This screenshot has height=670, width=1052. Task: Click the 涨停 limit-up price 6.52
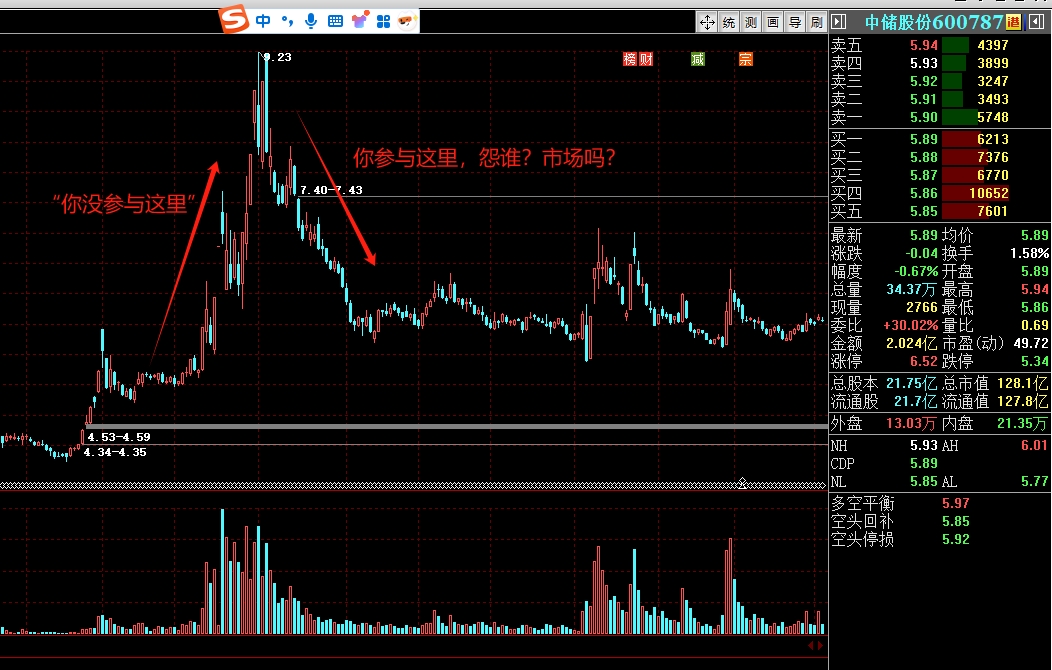(924, 361)
